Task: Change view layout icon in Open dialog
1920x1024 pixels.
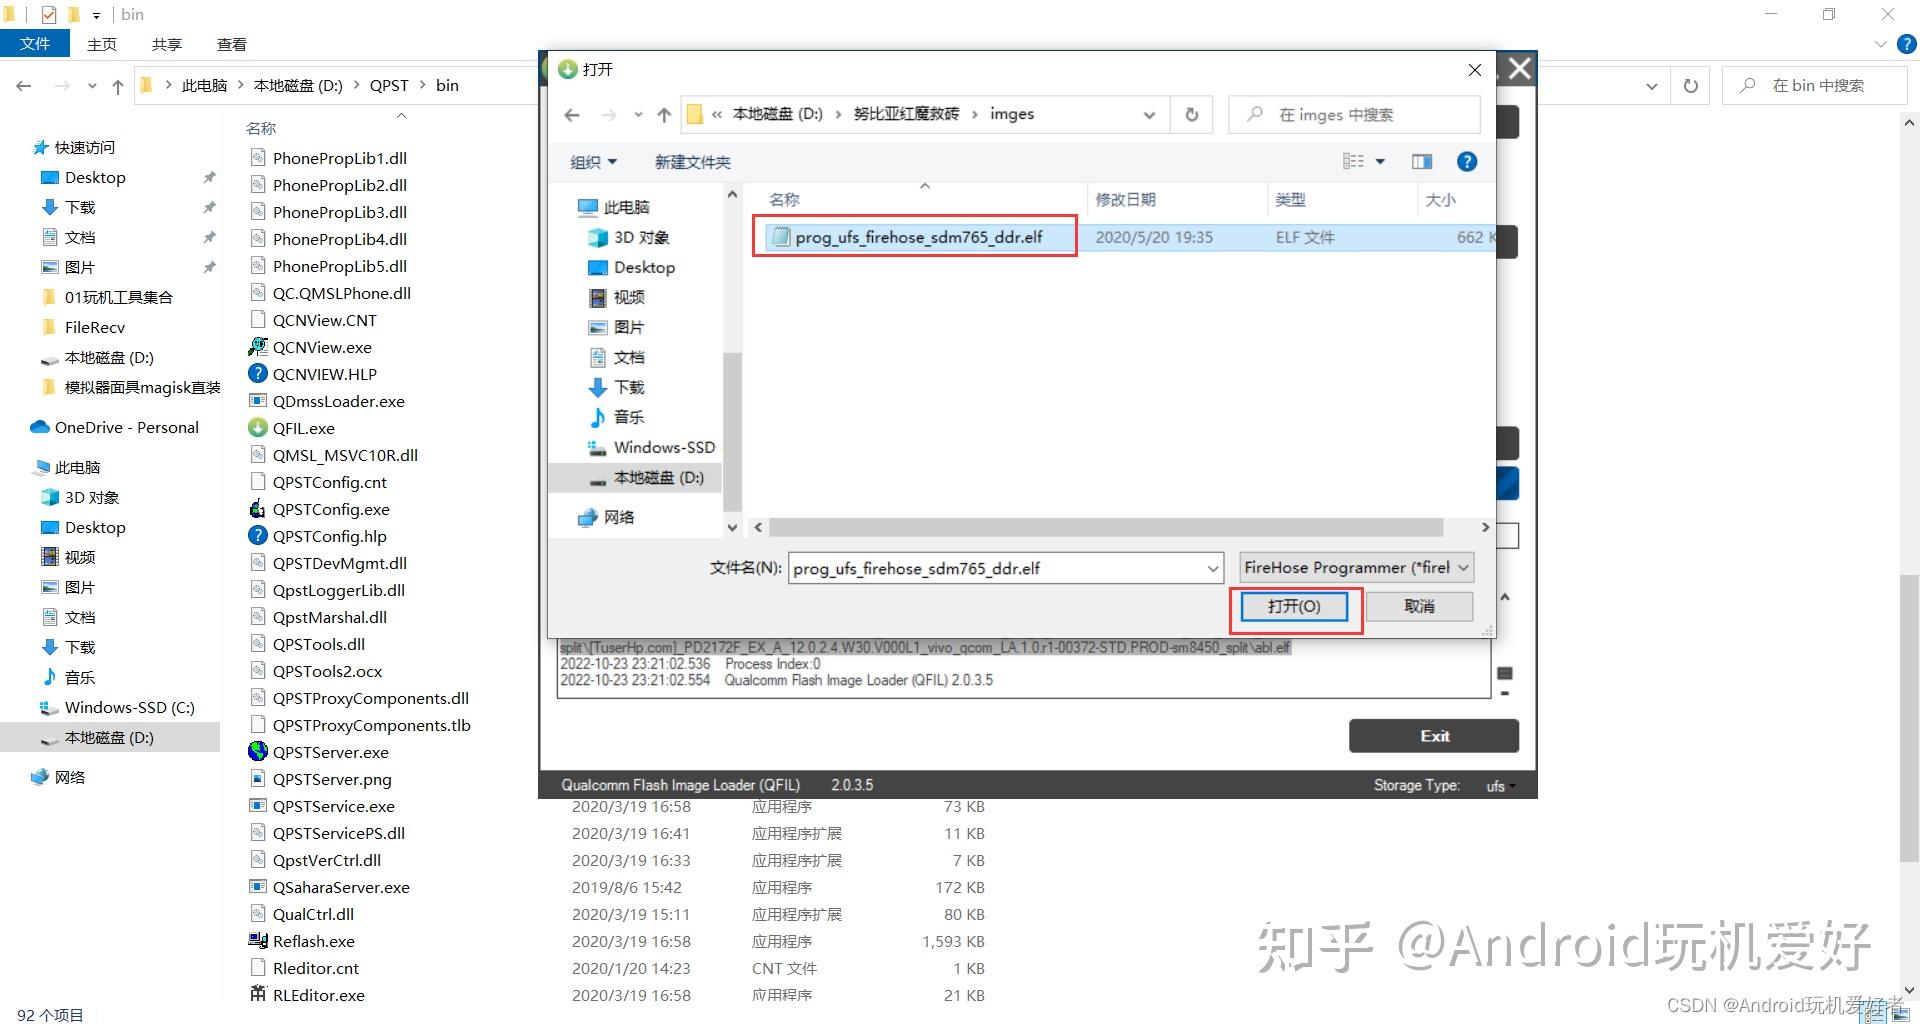Action: pyautogui.click(x=1353, y=162)
